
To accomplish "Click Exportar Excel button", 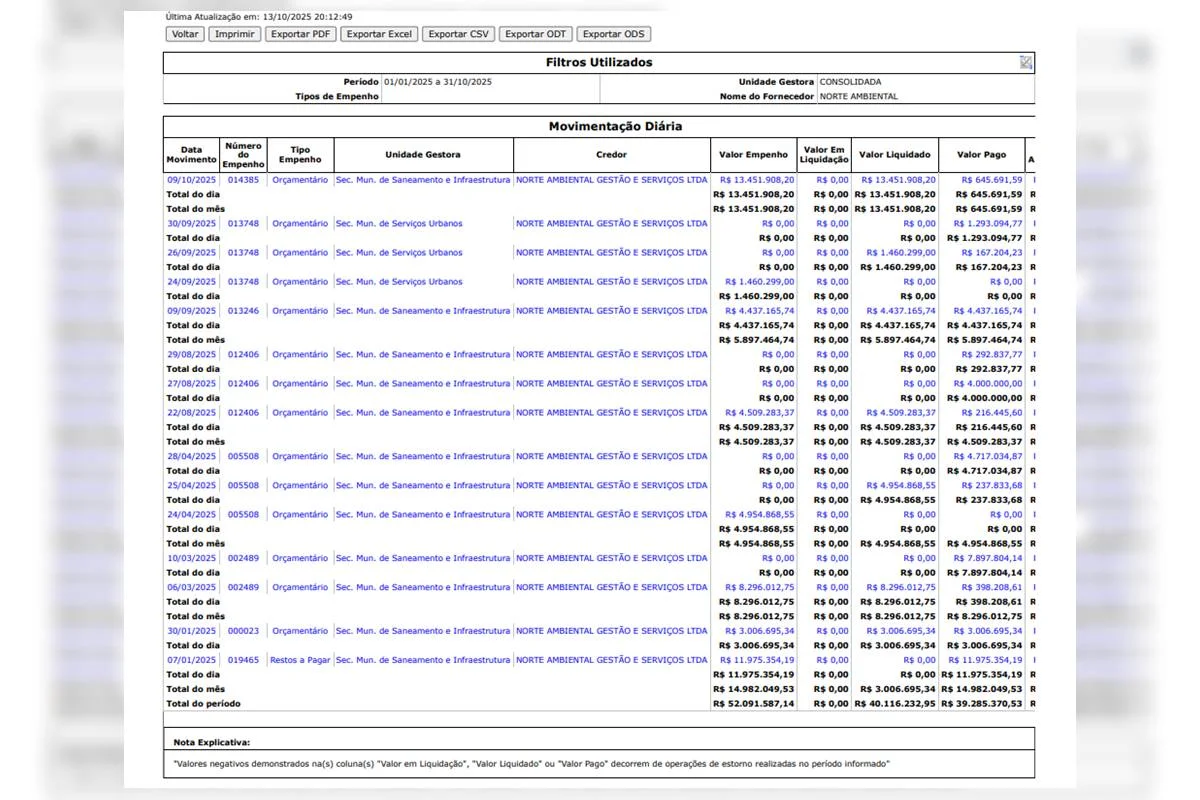I will click(379, 34).
